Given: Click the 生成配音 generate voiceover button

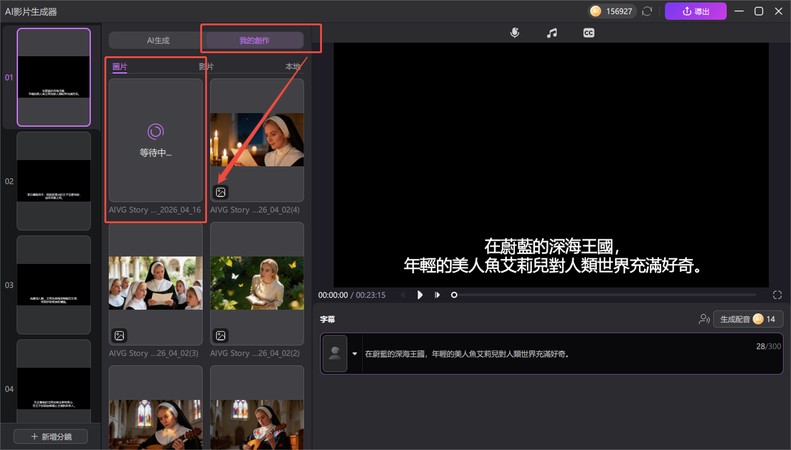Looking at the screenshot, I should 748,319.
